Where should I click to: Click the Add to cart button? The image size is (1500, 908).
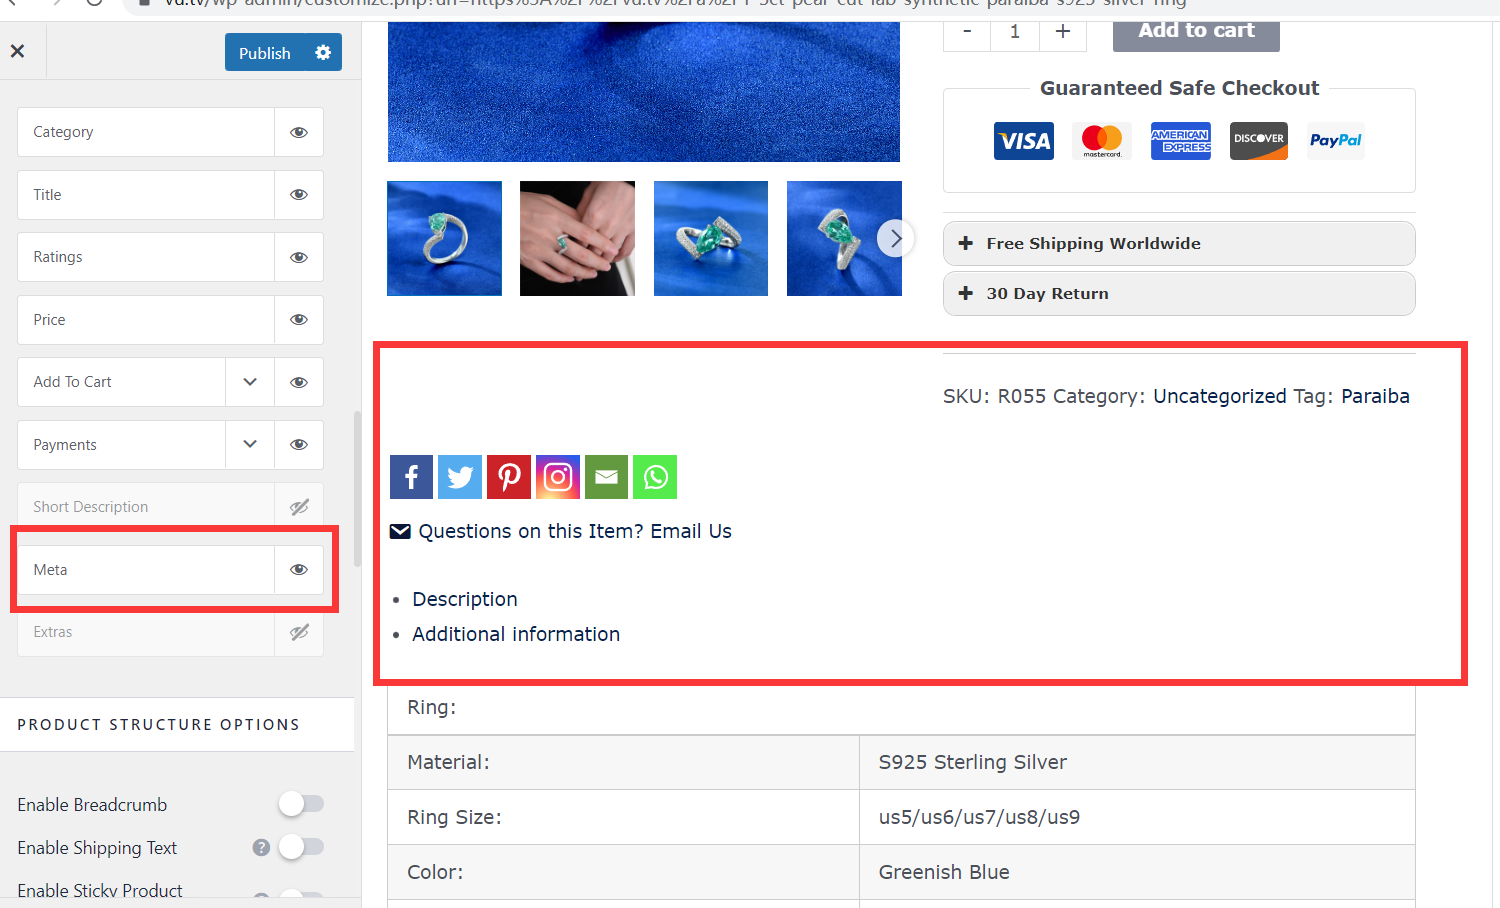(1196, 32)
